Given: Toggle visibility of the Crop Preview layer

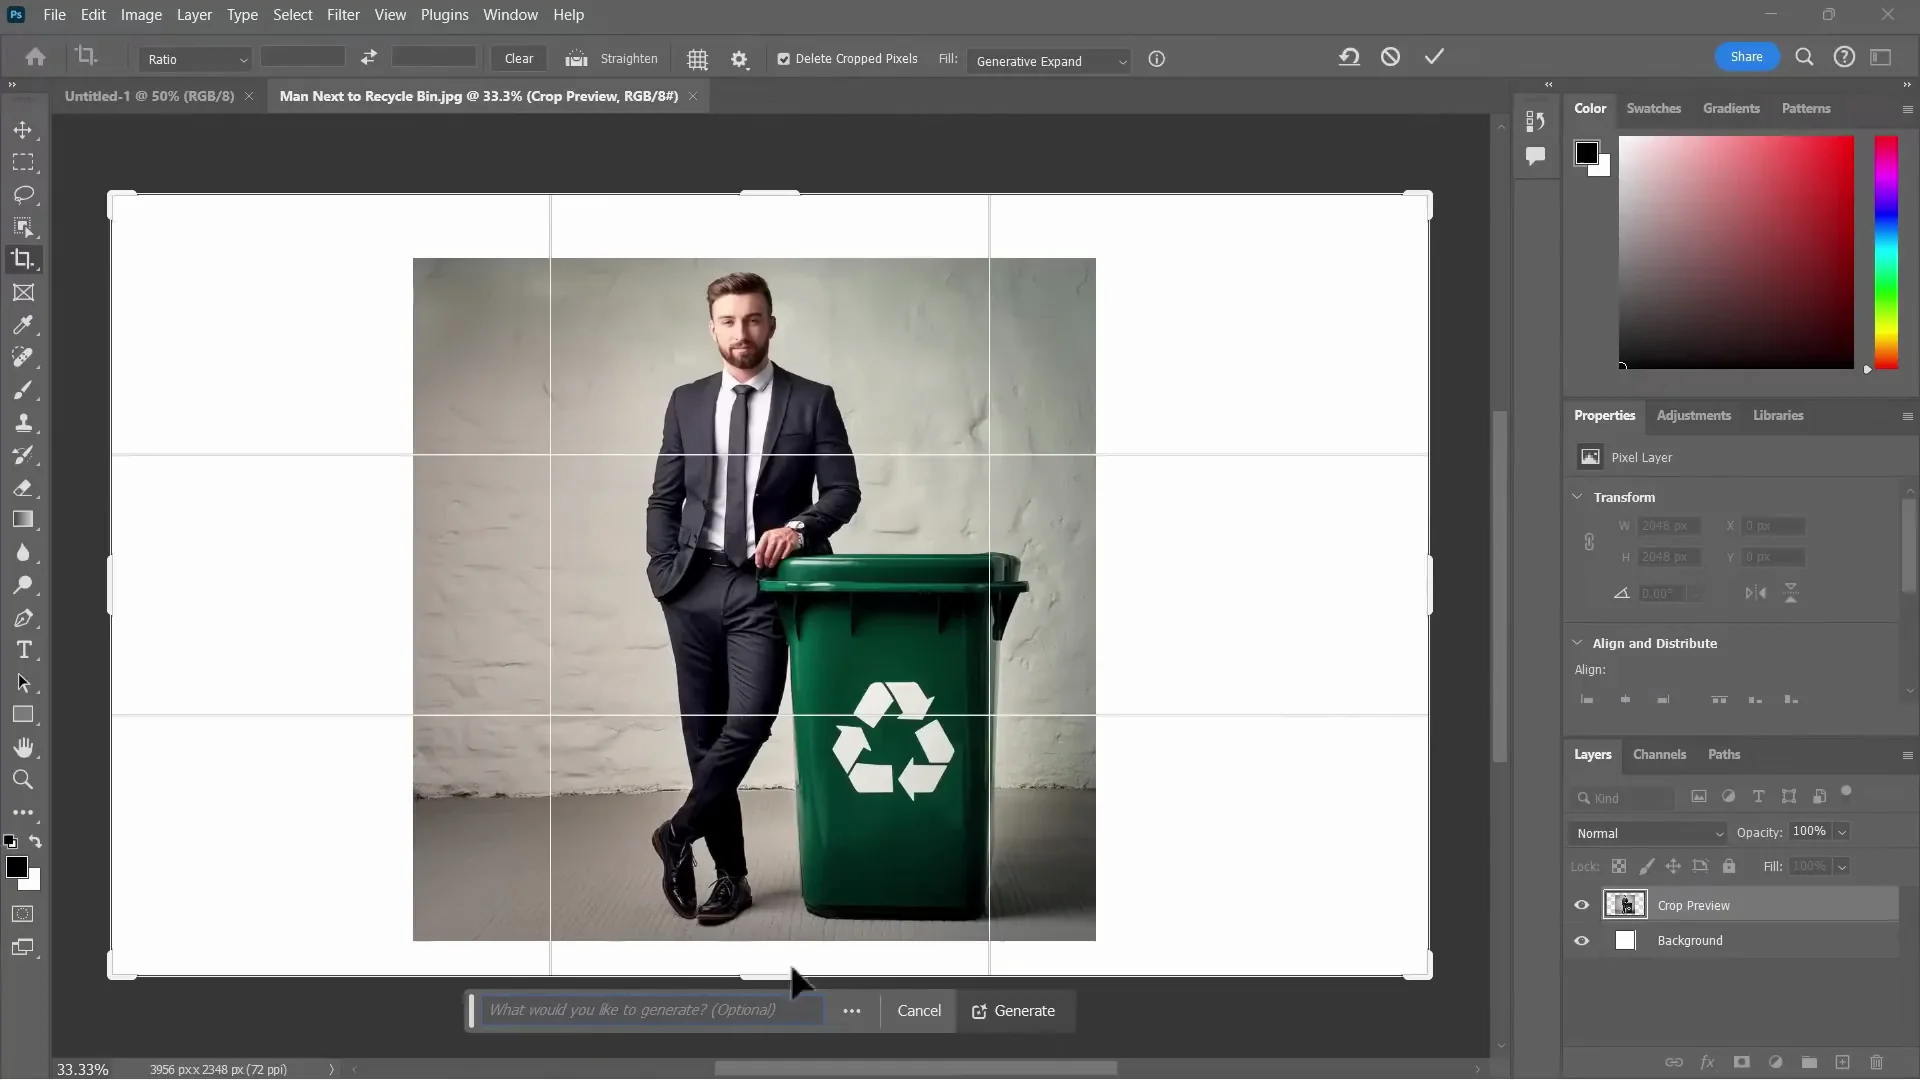Looking at the screenshot, I should [1581, 905].
